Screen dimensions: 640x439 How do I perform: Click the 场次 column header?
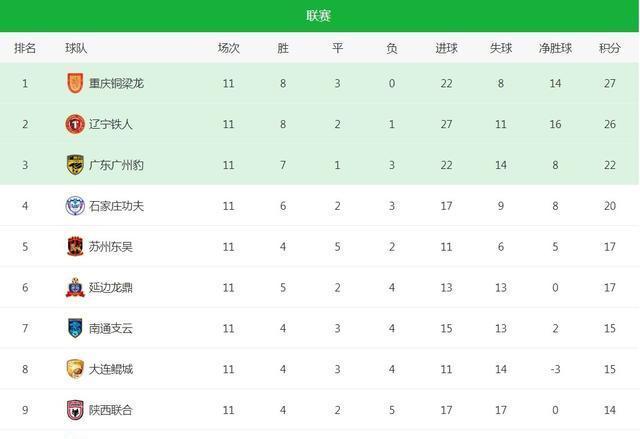click(229, 48)
